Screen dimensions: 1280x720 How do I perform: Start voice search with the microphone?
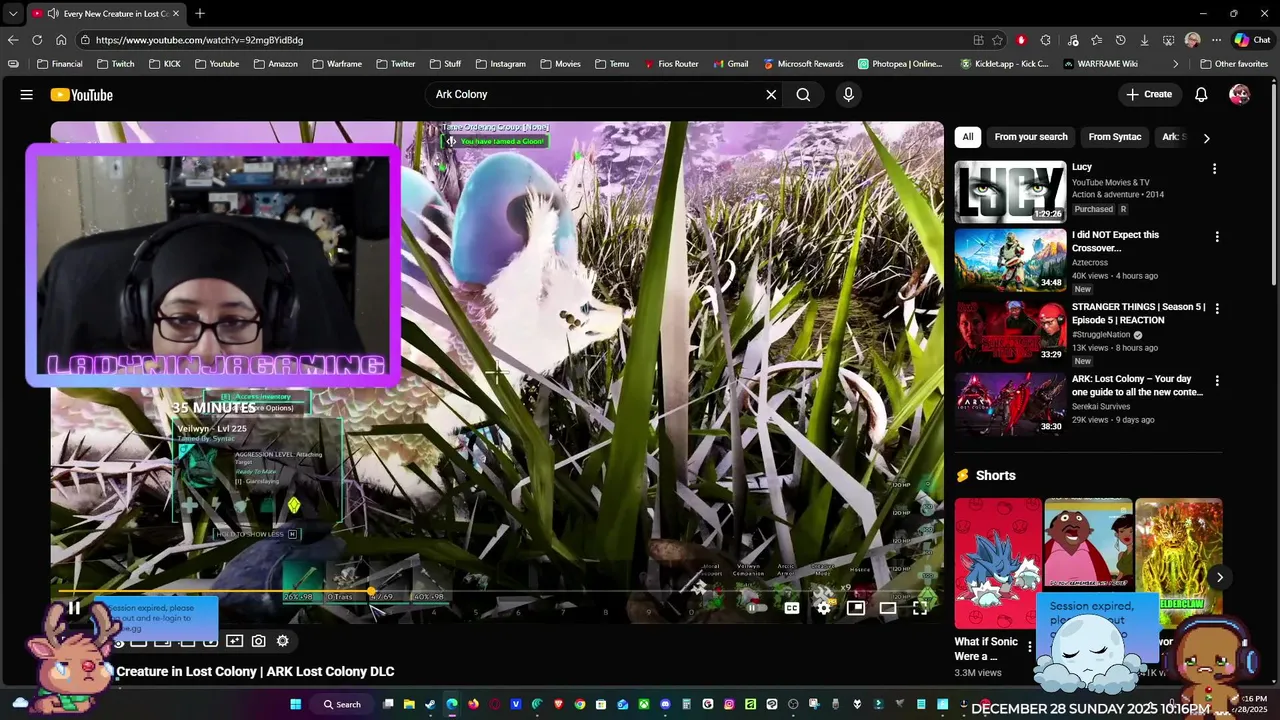[848, 95]
